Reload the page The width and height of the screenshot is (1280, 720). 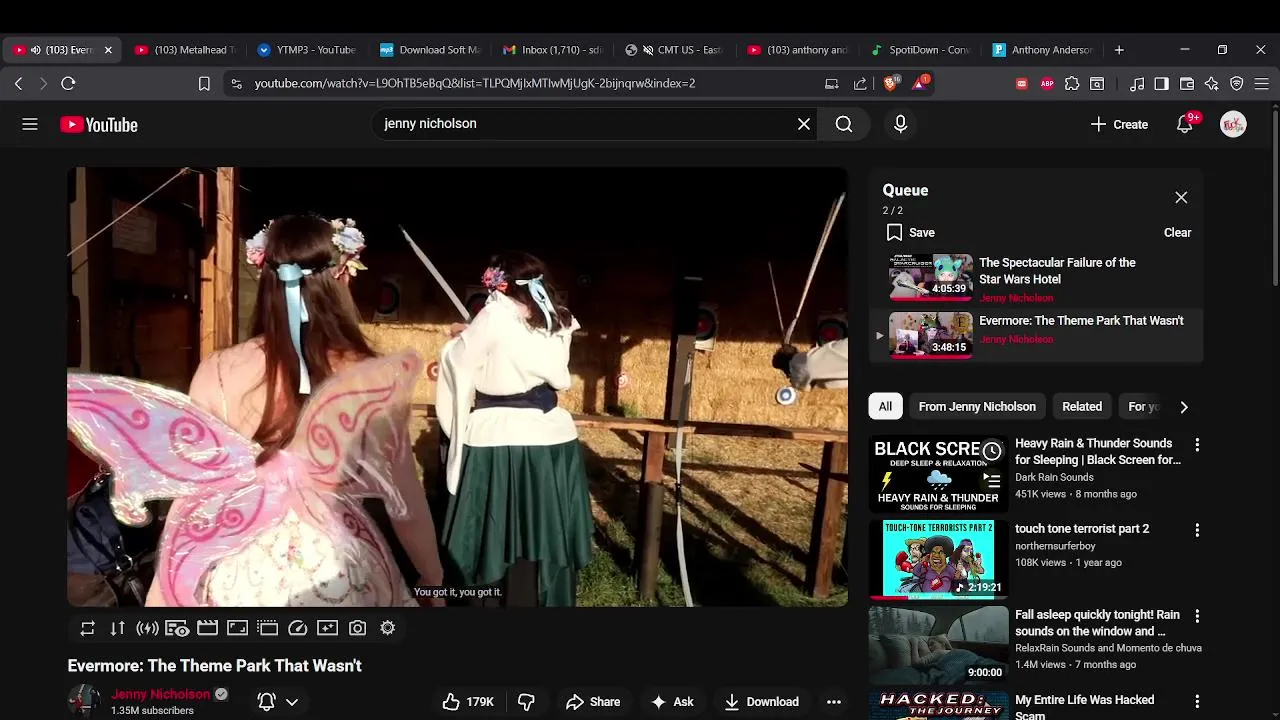click(x=68, y=84)
